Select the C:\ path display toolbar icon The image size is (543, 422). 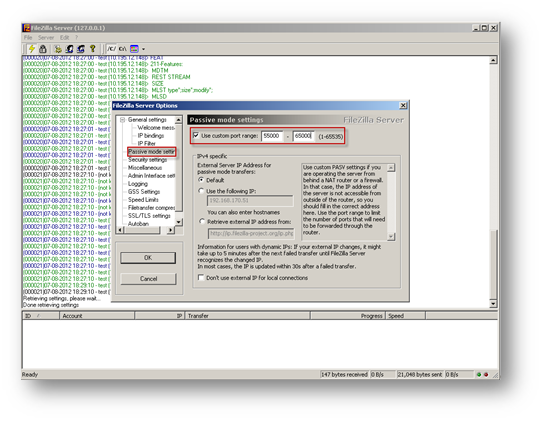point(123,49)
